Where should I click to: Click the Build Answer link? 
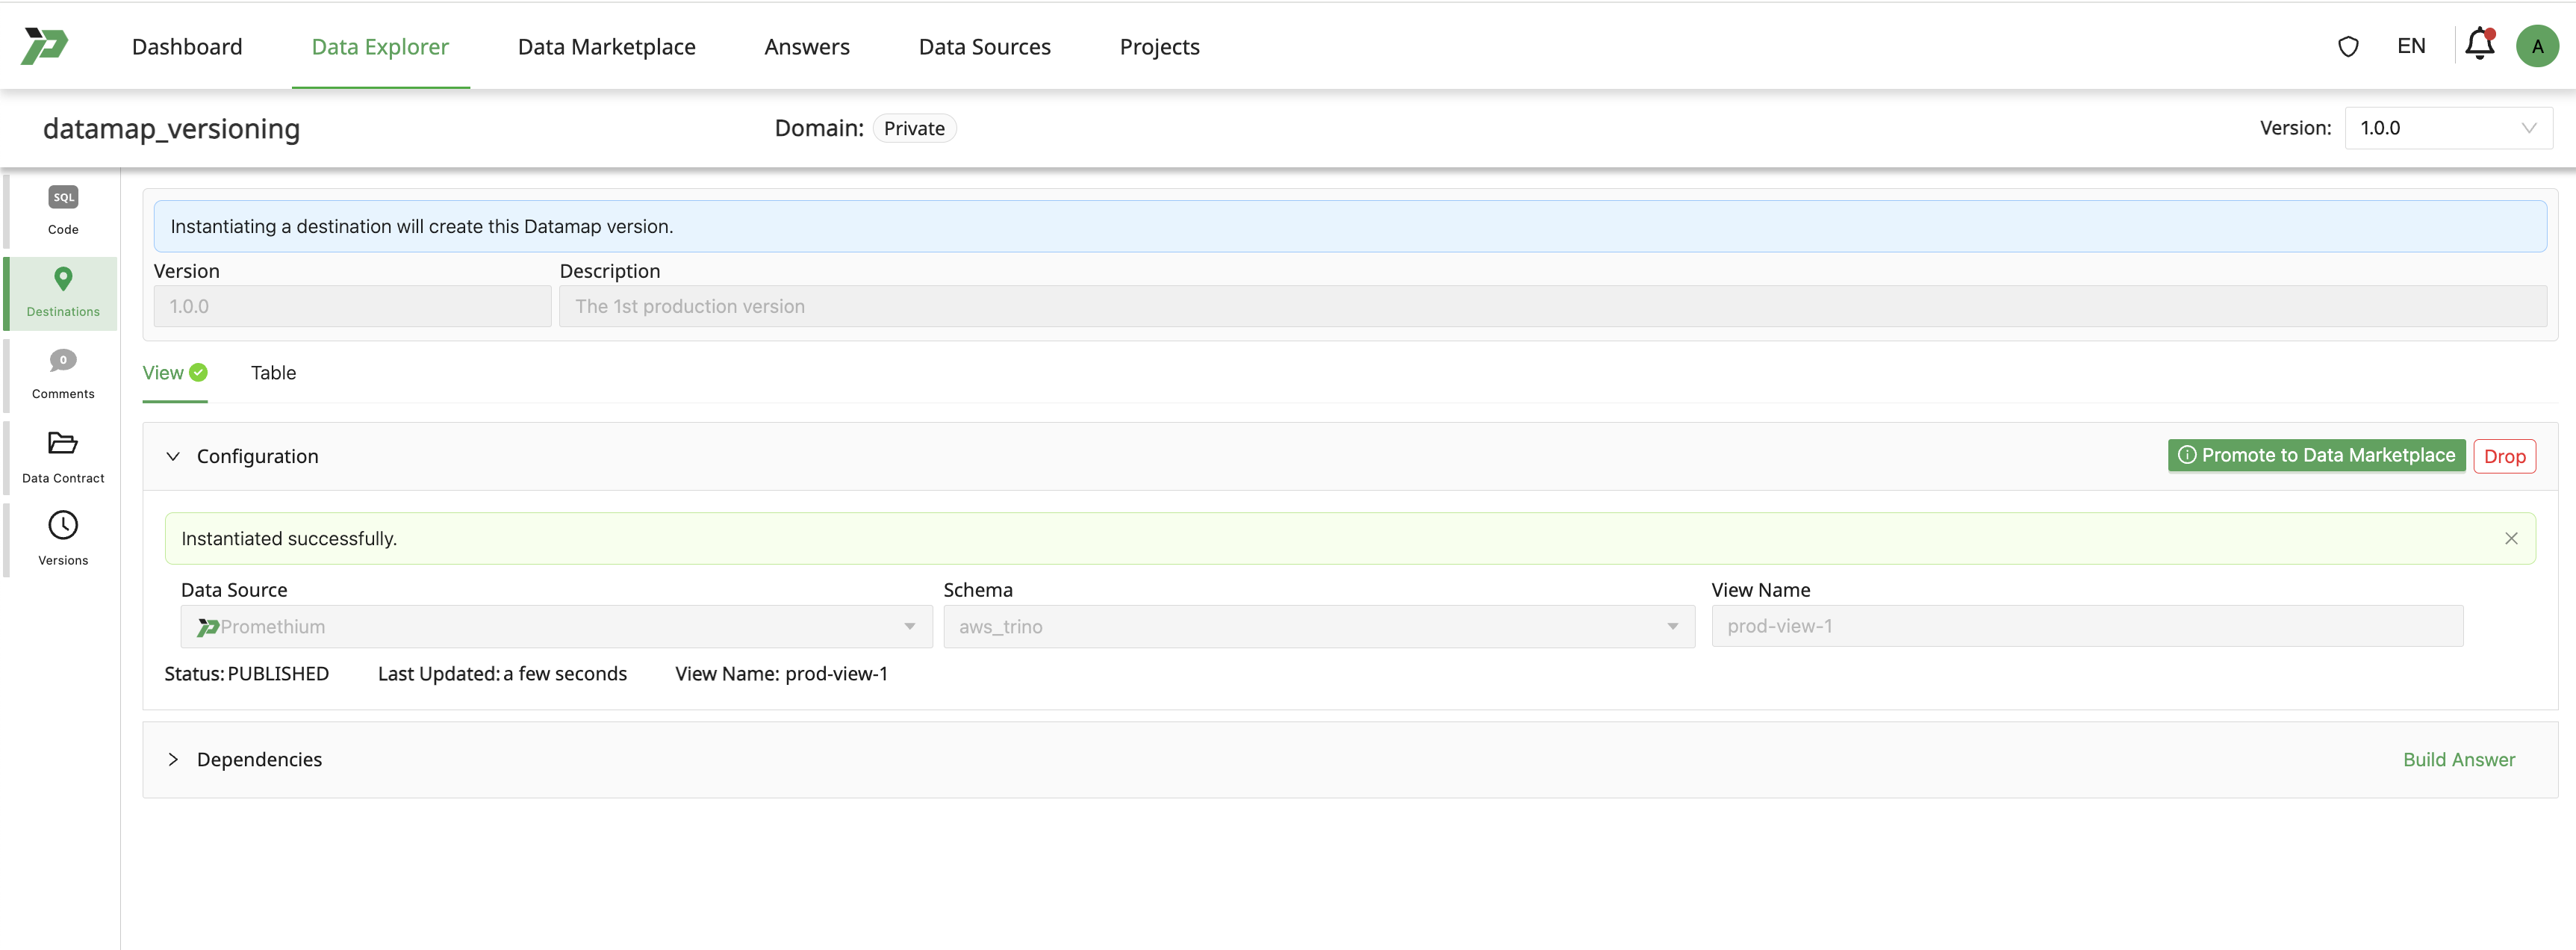(2458, 760)
